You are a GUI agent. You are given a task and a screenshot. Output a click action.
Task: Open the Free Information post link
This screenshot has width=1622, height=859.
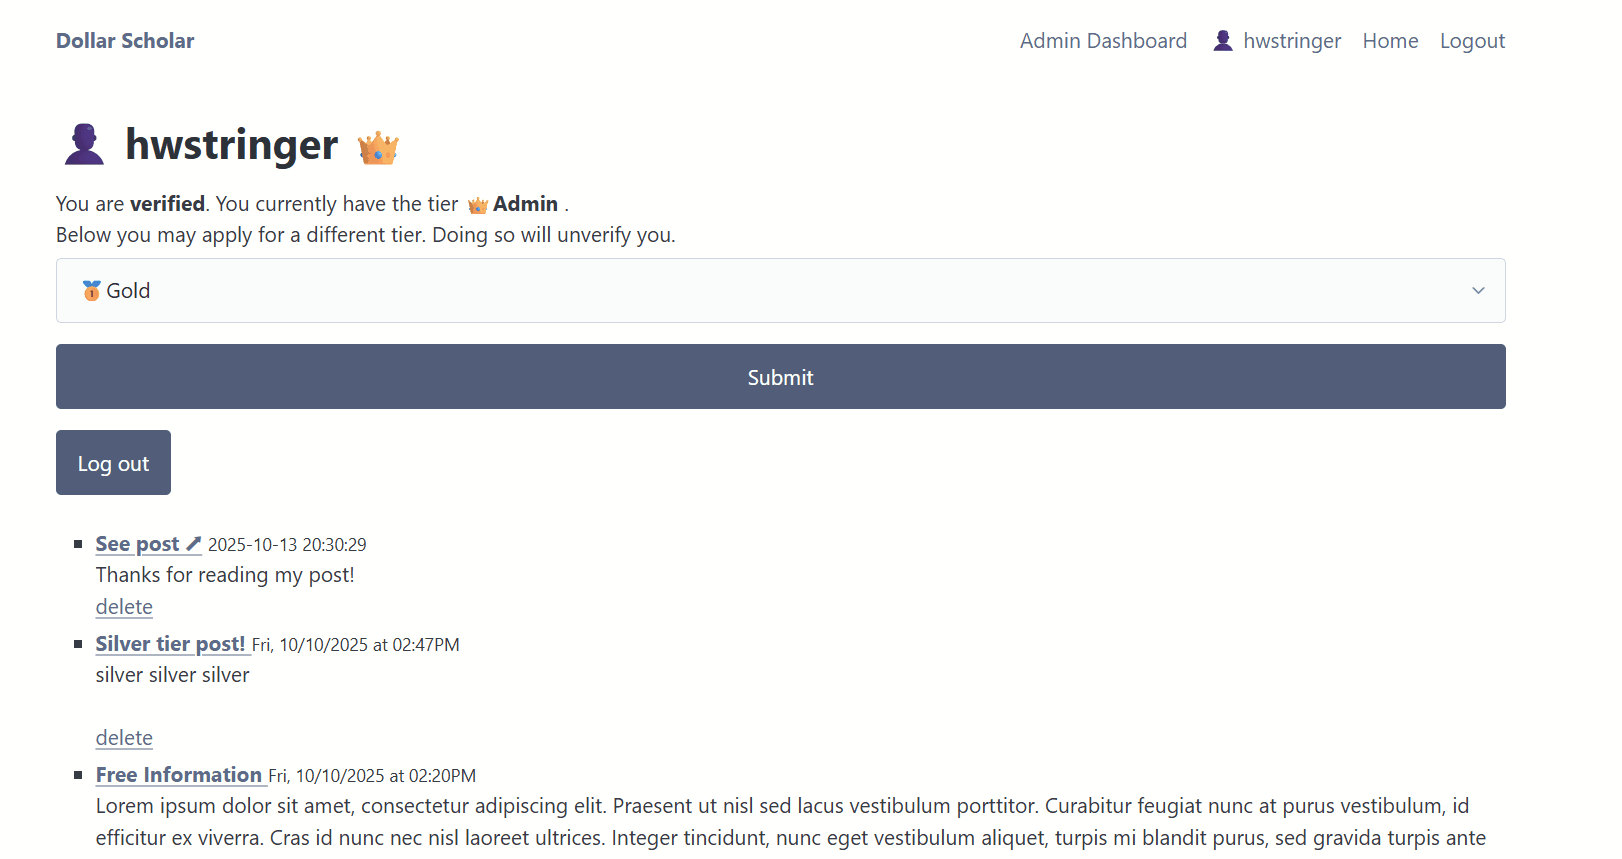[179, 775]
